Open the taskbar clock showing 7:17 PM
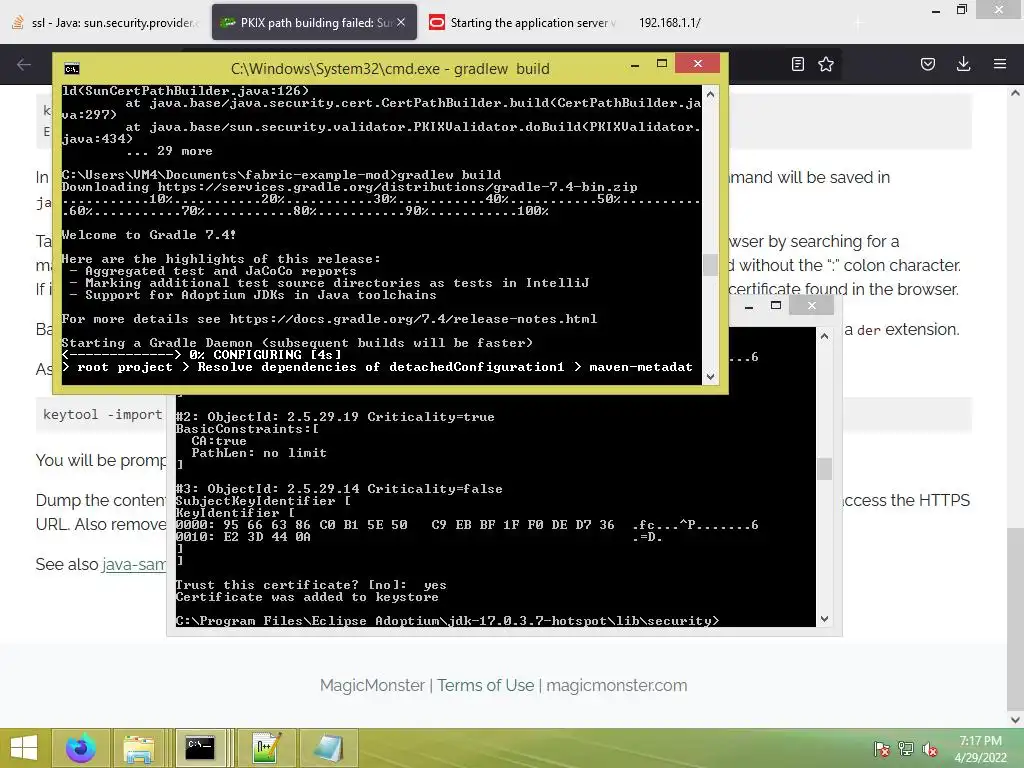The height and width of the screenshot is (768, 1024). (980, 749)
